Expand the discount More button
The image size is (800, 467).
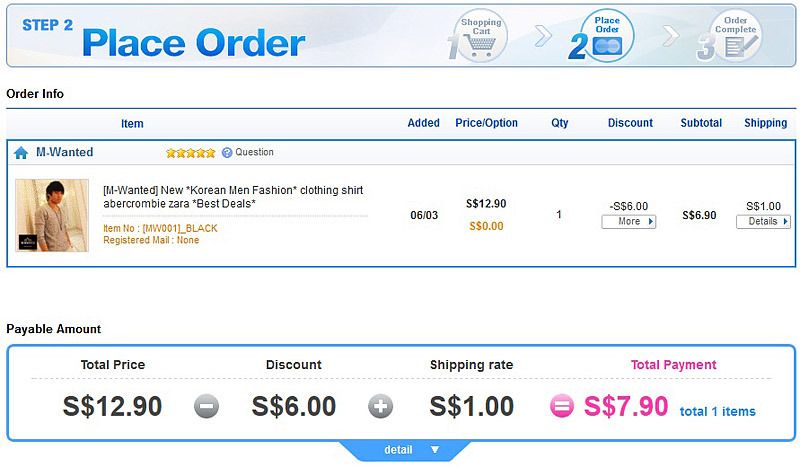pos(628,222)
